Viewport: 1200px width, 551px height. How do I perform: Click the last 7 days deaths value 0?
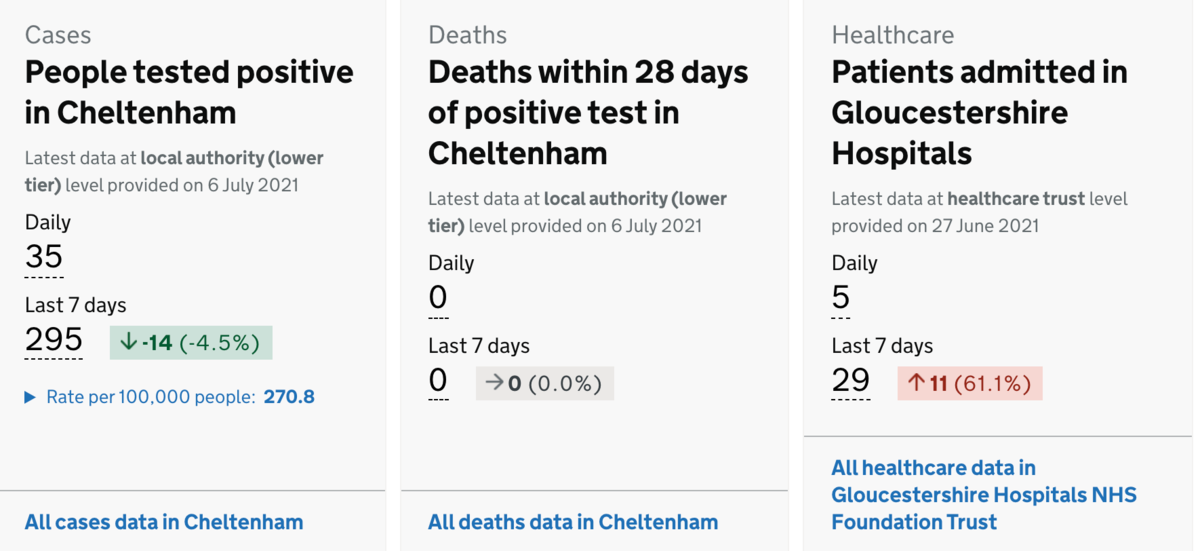(438, 381)
